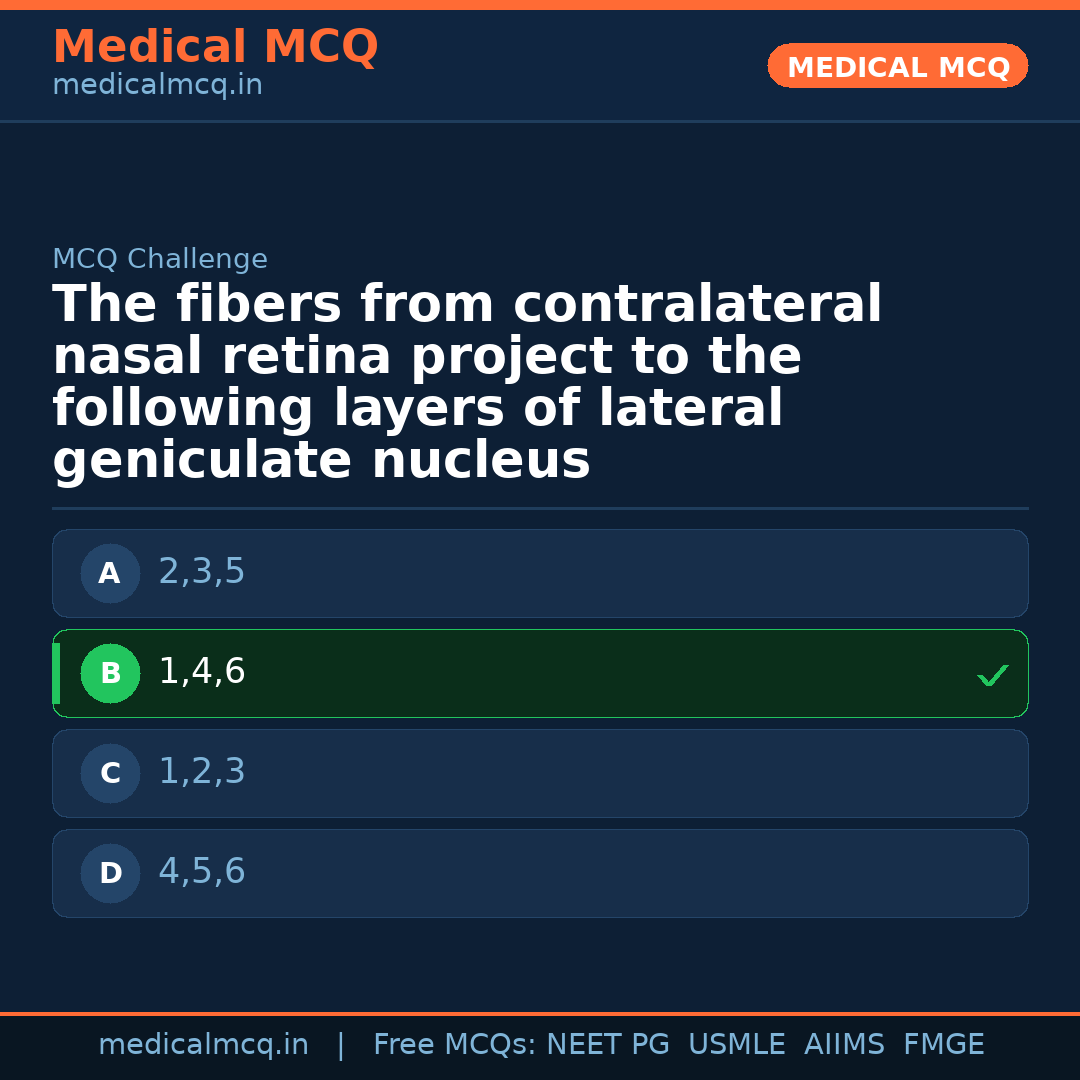Screen dimensions: 1080x1080
Task: Click the MCQ Challenge label
Action: (x=160, y=260)
